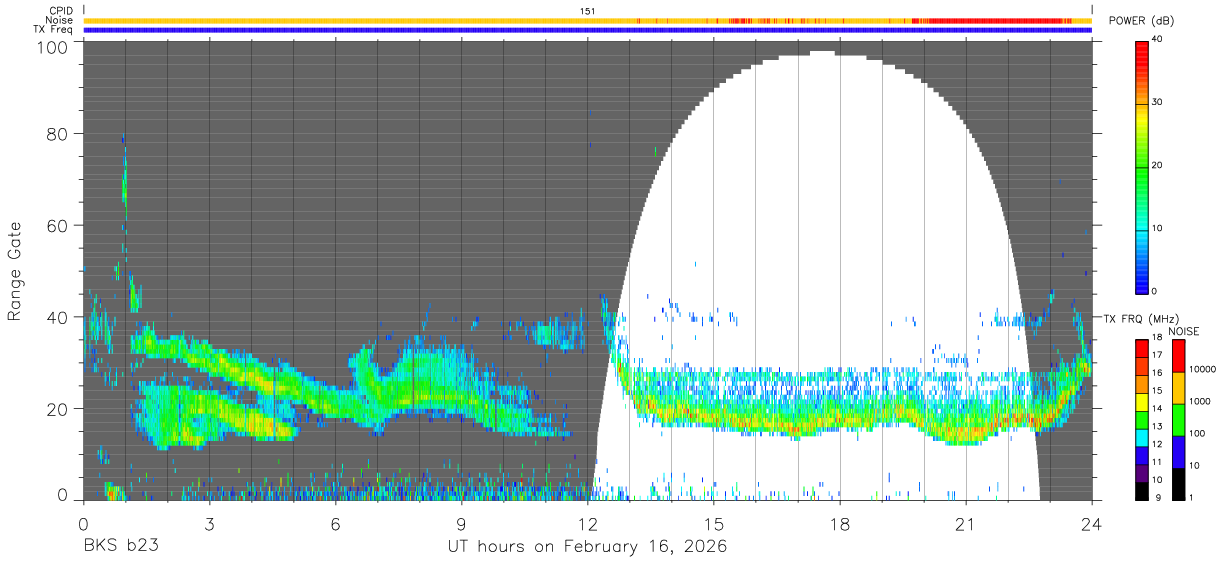Click the blue TX Freq strip at top

pyautogui.click(x=587, y=29)
